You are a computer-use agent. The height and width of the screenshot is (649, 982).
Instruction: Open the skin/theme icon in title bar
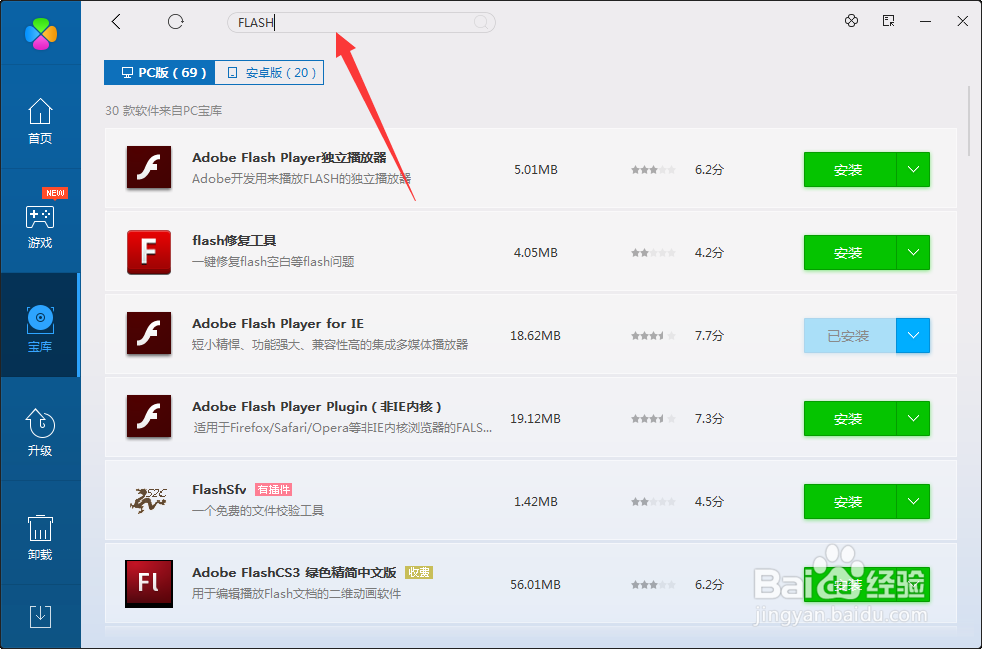click(851, 21)
